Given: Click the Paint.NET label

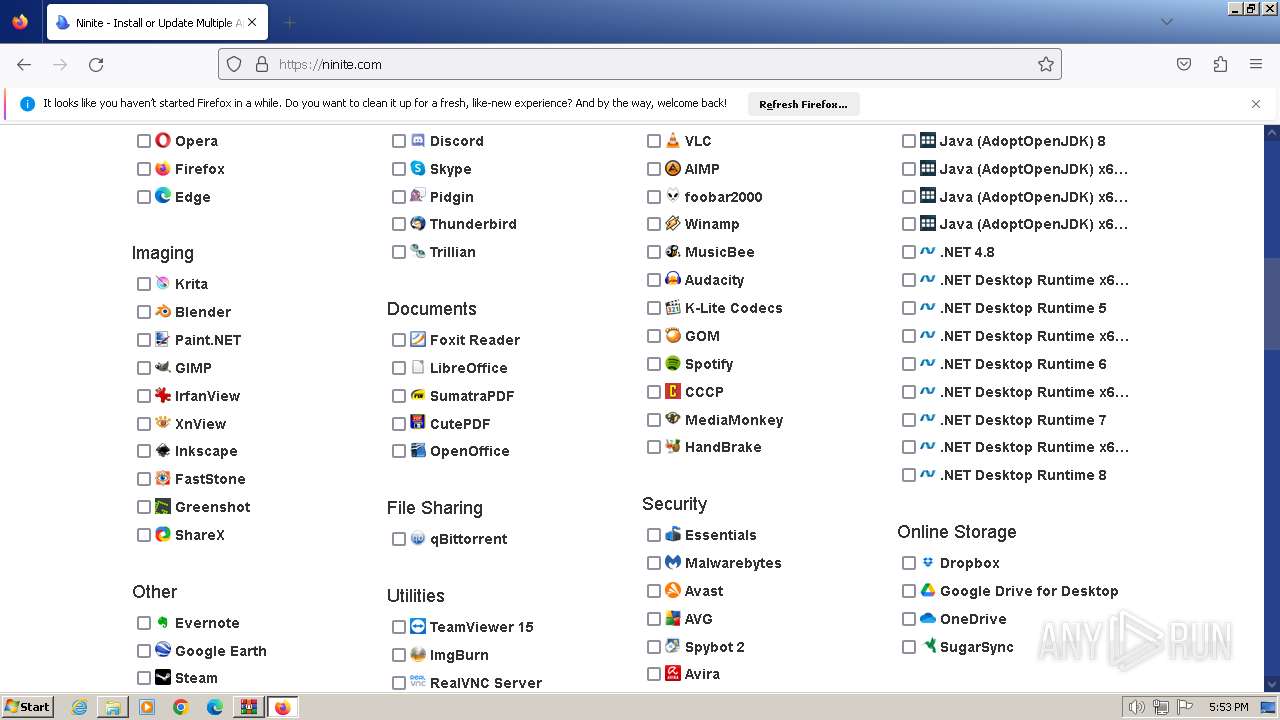Looking at the screenshot, I should [208, 340].
